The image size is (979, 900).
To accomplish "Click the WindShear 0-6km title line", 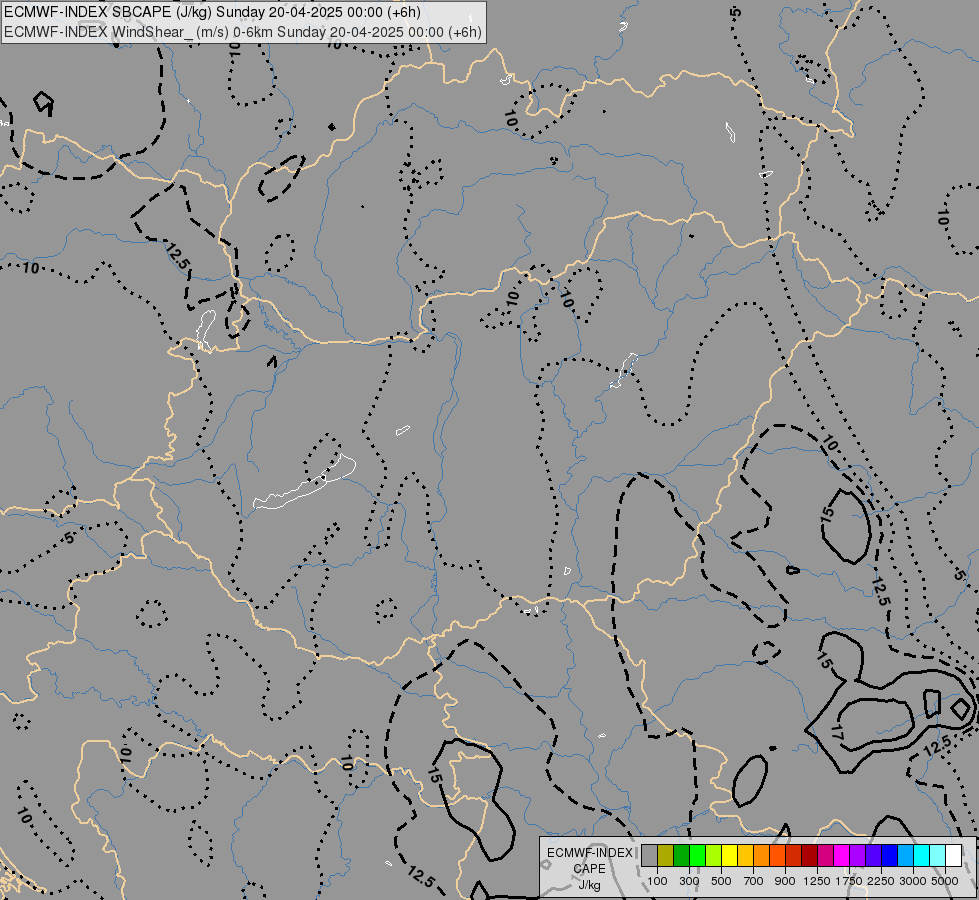I will pos(243,32).
